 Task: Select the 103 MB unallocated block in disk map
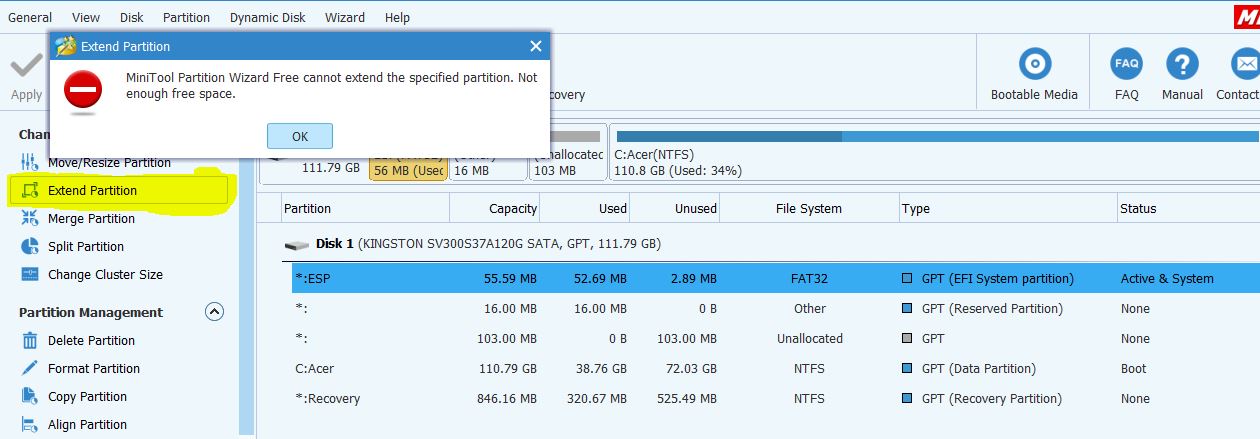pyautogui.click(x=568, y=153)
